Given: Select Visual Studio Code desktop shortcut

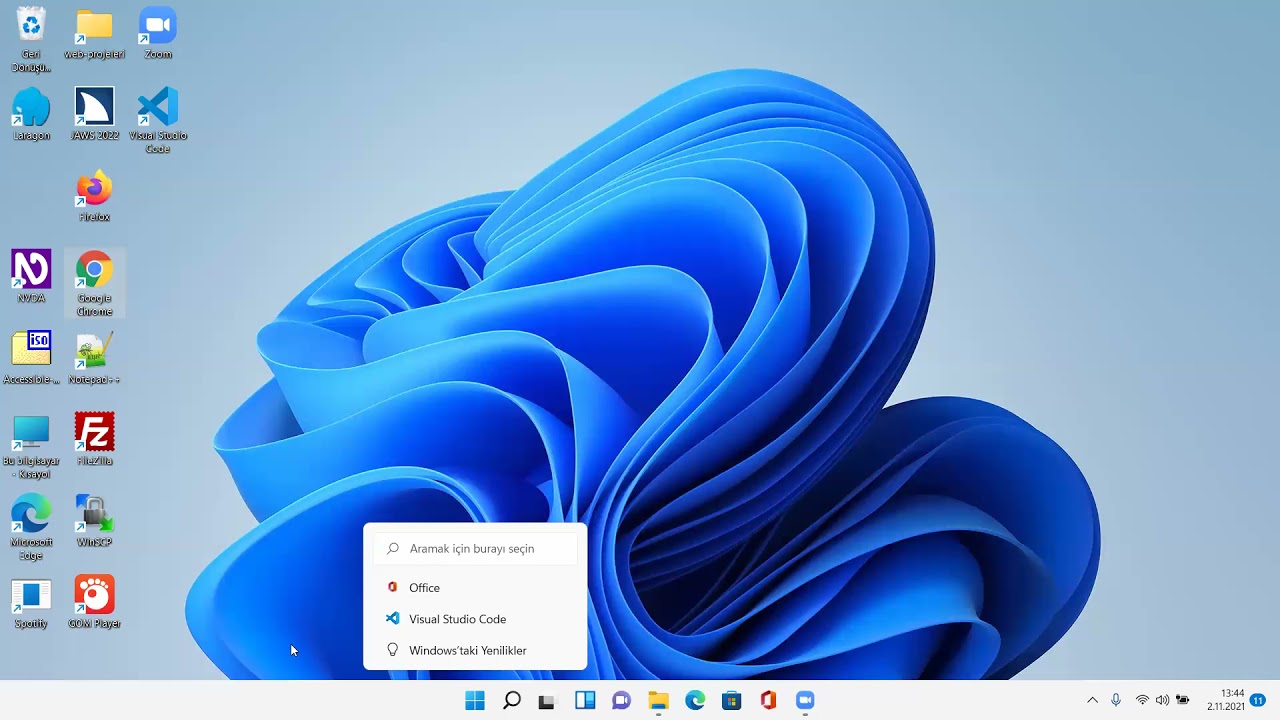Looking at the screenshot, I should (x=158, y=120).
